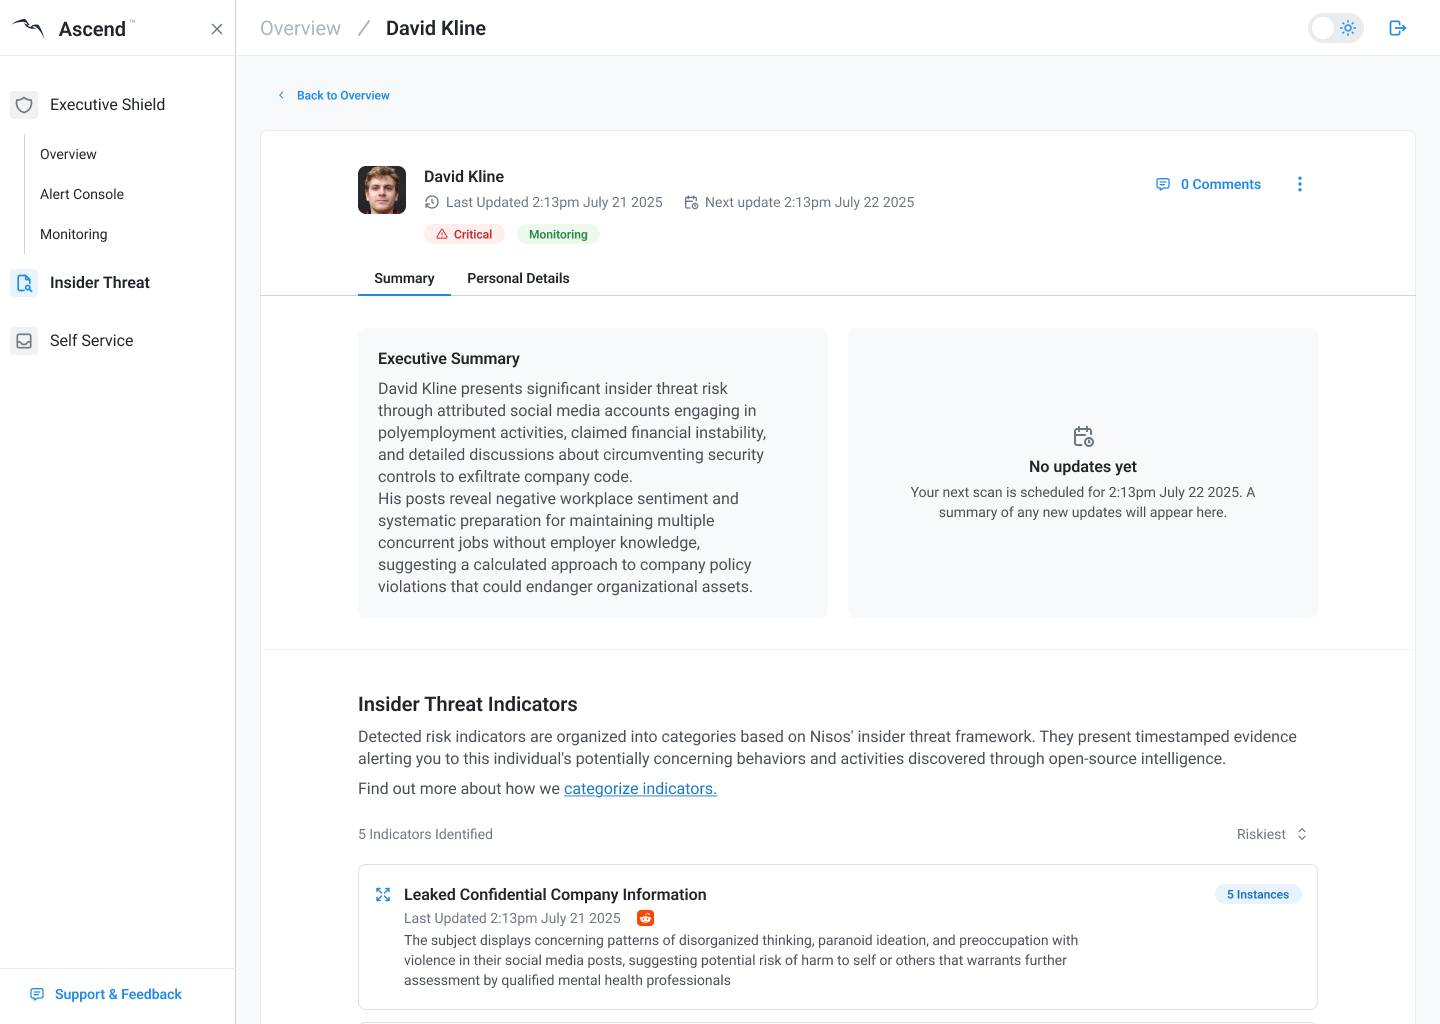Open Support & Feedback
Image resolution: width=1440 pixels, height=1024 pixels.
click(107, 994)
